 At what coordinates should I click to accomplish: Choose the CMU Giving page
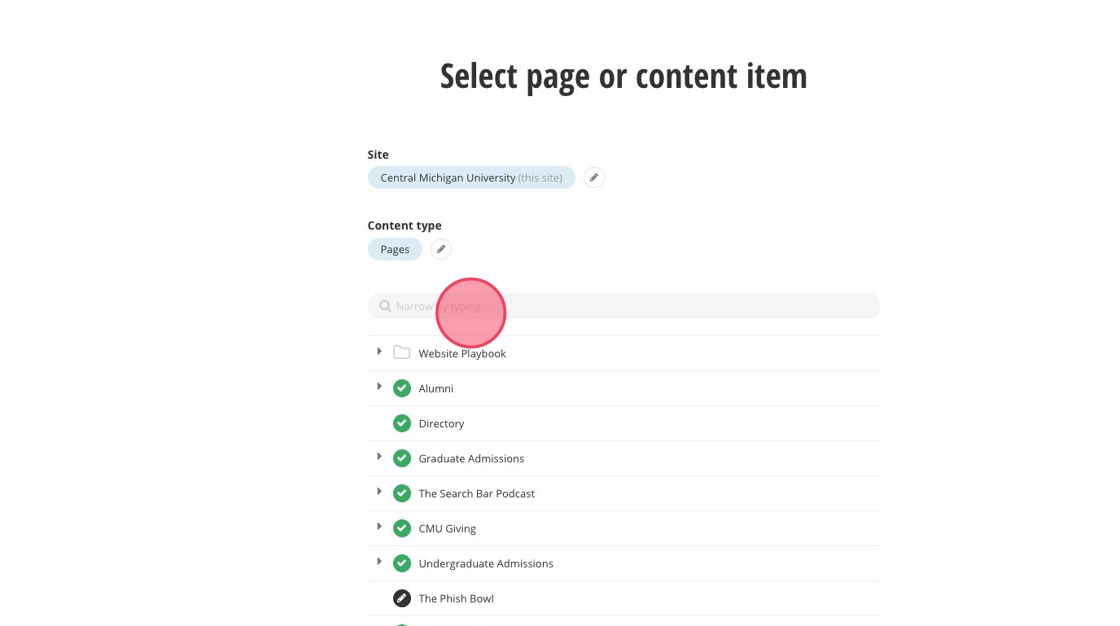447,529
